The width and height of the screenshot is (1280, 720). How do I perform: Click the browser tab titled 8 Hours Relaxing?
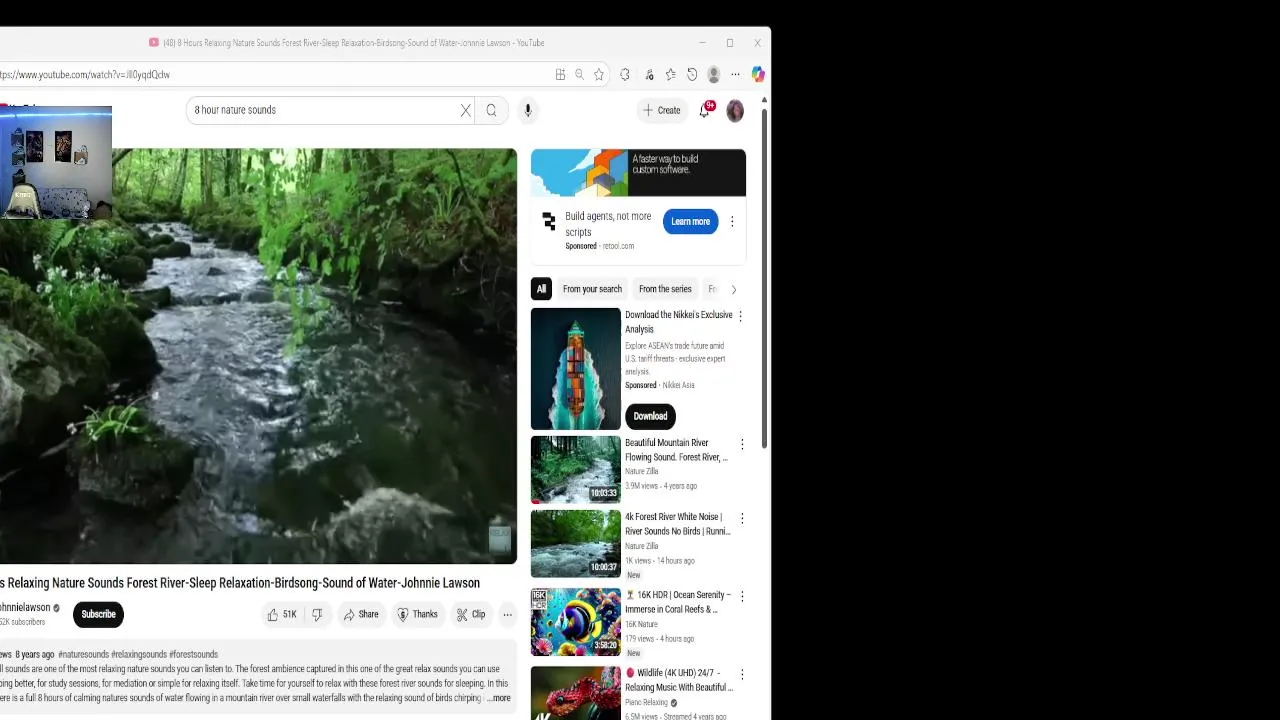click(347, 43)
